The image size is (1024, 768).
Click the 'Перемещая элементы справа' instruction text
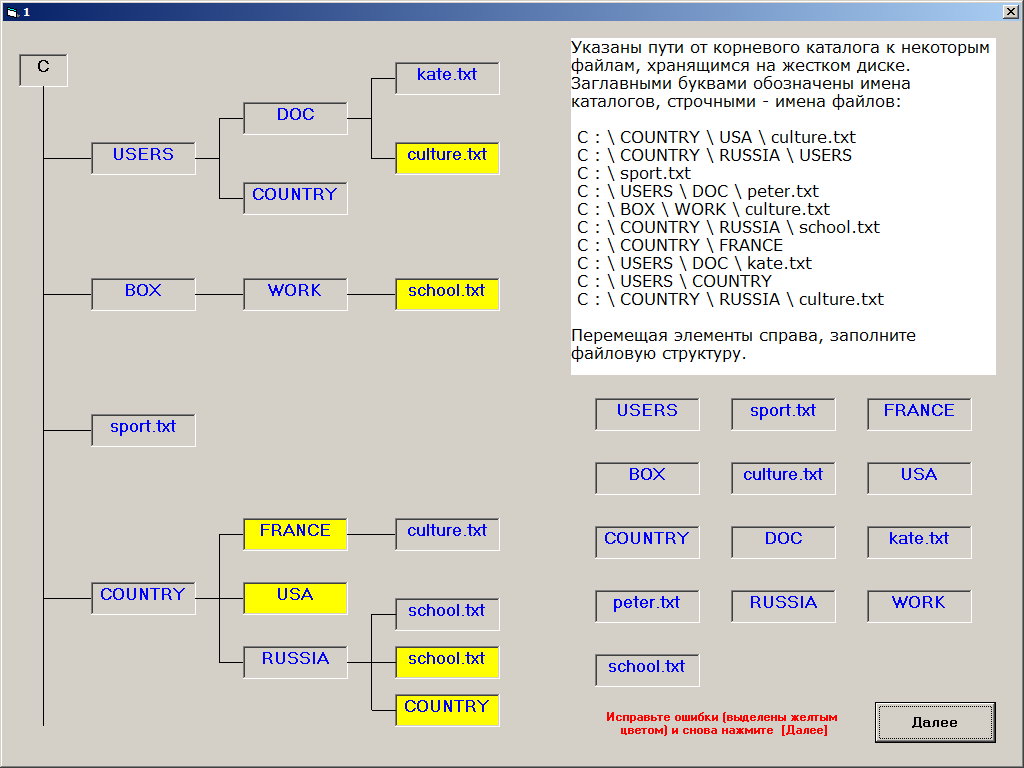(x=743, y=344)
